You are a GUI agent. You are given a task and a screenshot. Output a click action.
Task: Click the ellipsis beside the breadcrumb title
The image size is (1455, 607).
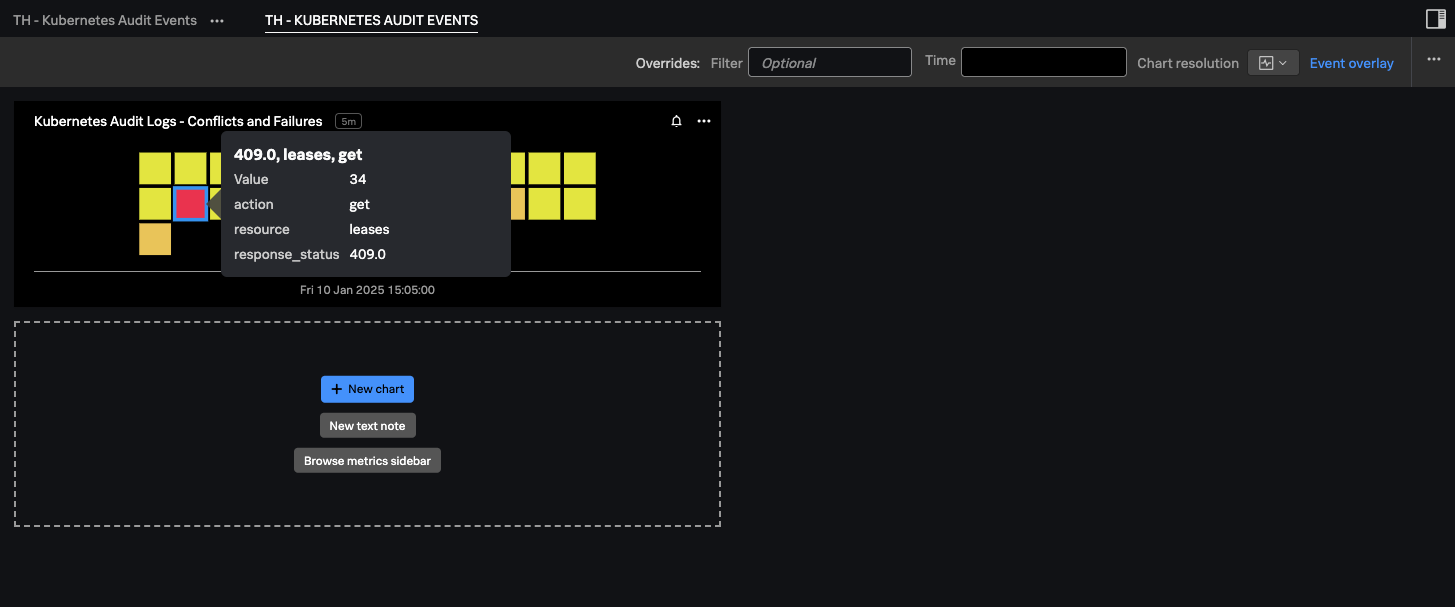217,19
